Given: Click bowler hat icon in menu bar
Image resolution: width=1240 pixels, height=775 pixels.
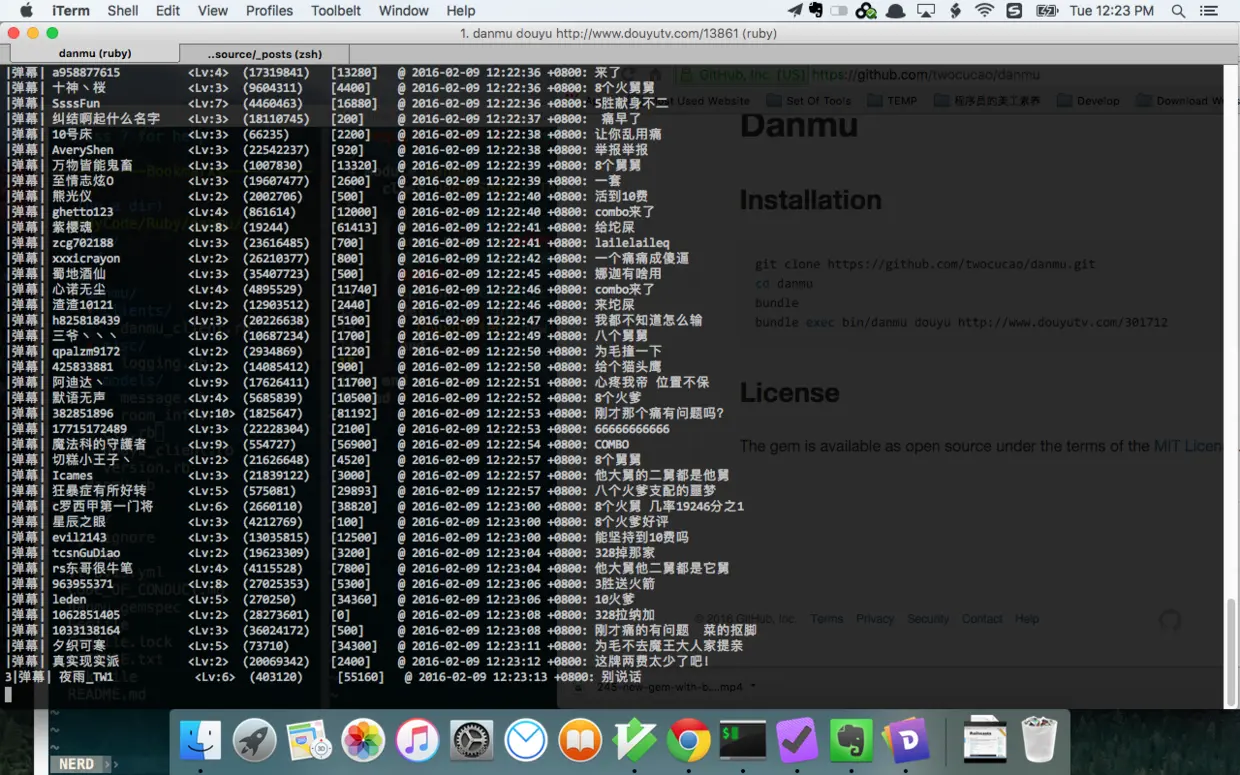Looking at the screenshot, I should pos(896,11).
